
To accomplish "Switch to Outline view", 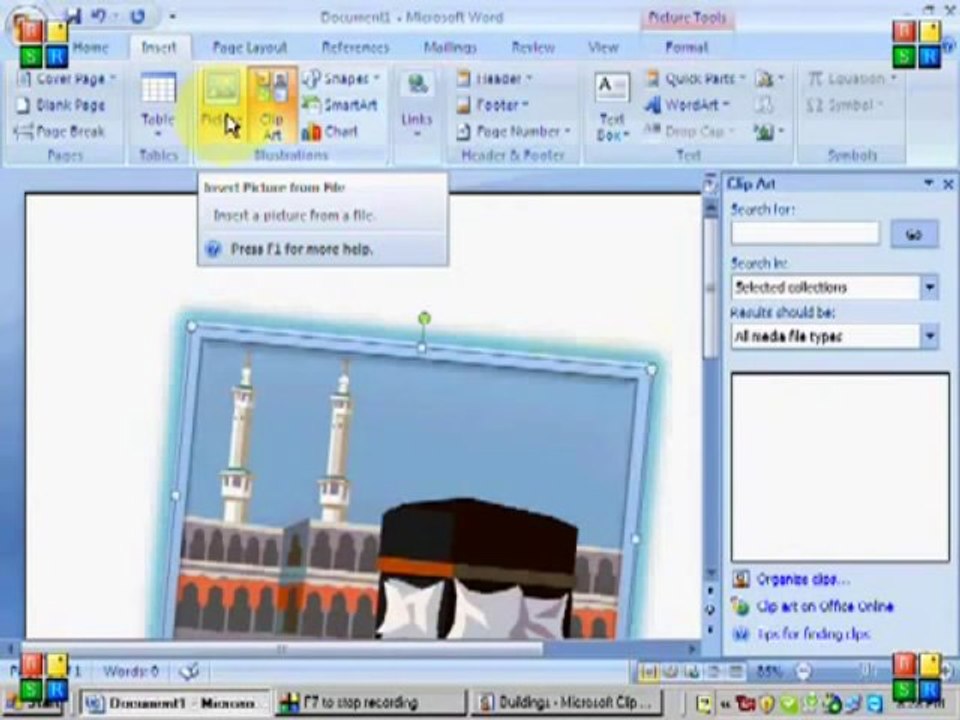I will (714, 672).
